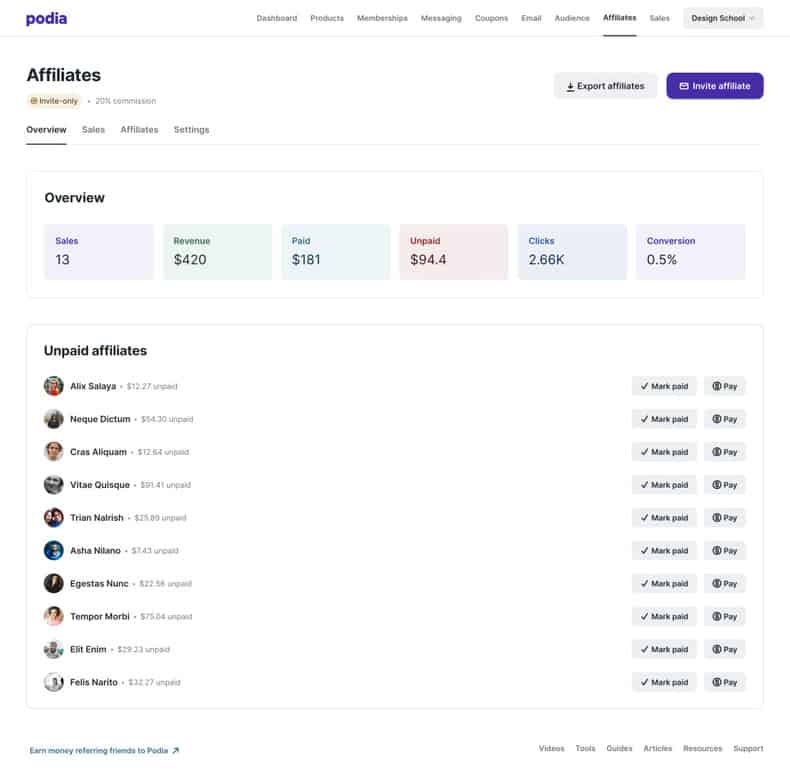
Task: Open Products in top navigation
Action: pos(327,18)
